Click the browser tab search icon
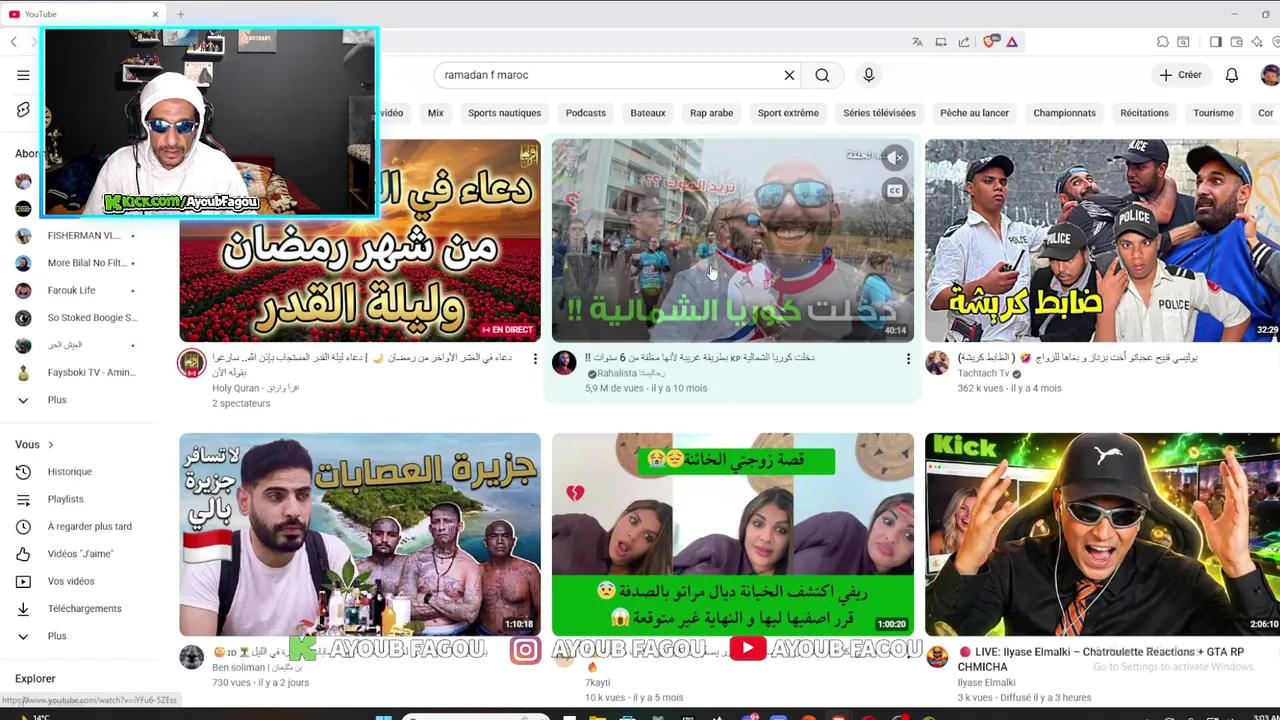This screenshot has width=1280, height=720. (1183, 42)
